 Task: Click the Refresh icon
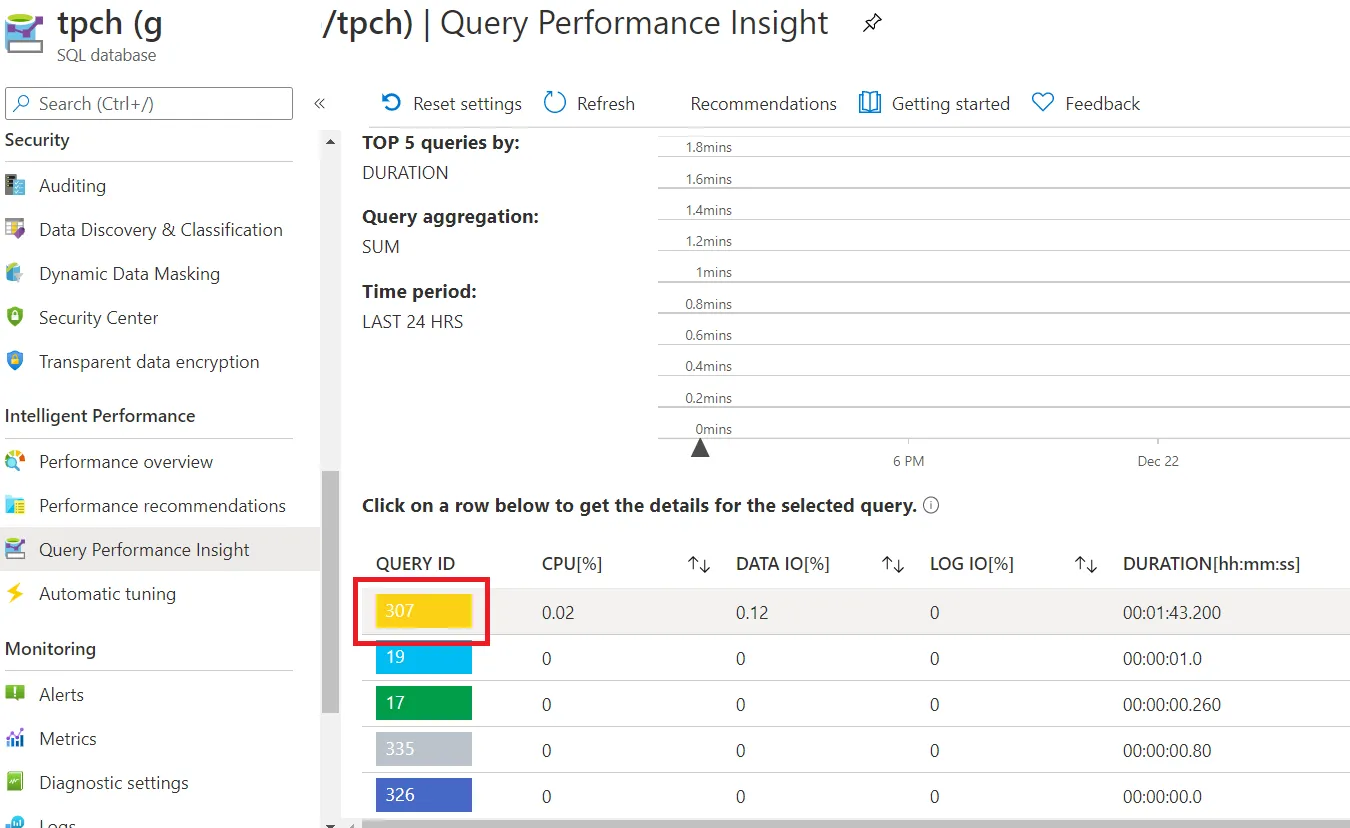click(x=555, y=103)
